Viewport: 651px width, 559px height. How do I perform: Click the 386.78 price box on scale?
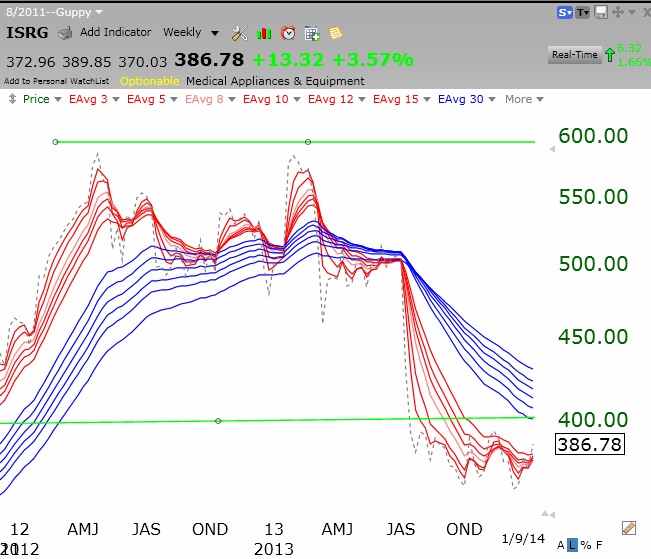point(590,444)
